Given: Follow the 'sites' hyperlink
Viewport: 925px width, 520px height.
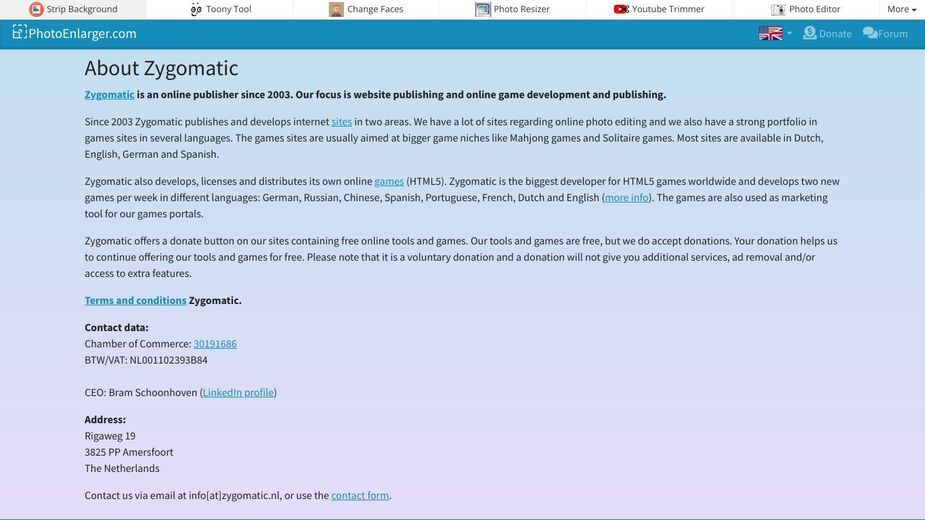Looking at the screenshot, I should (342, 122).
